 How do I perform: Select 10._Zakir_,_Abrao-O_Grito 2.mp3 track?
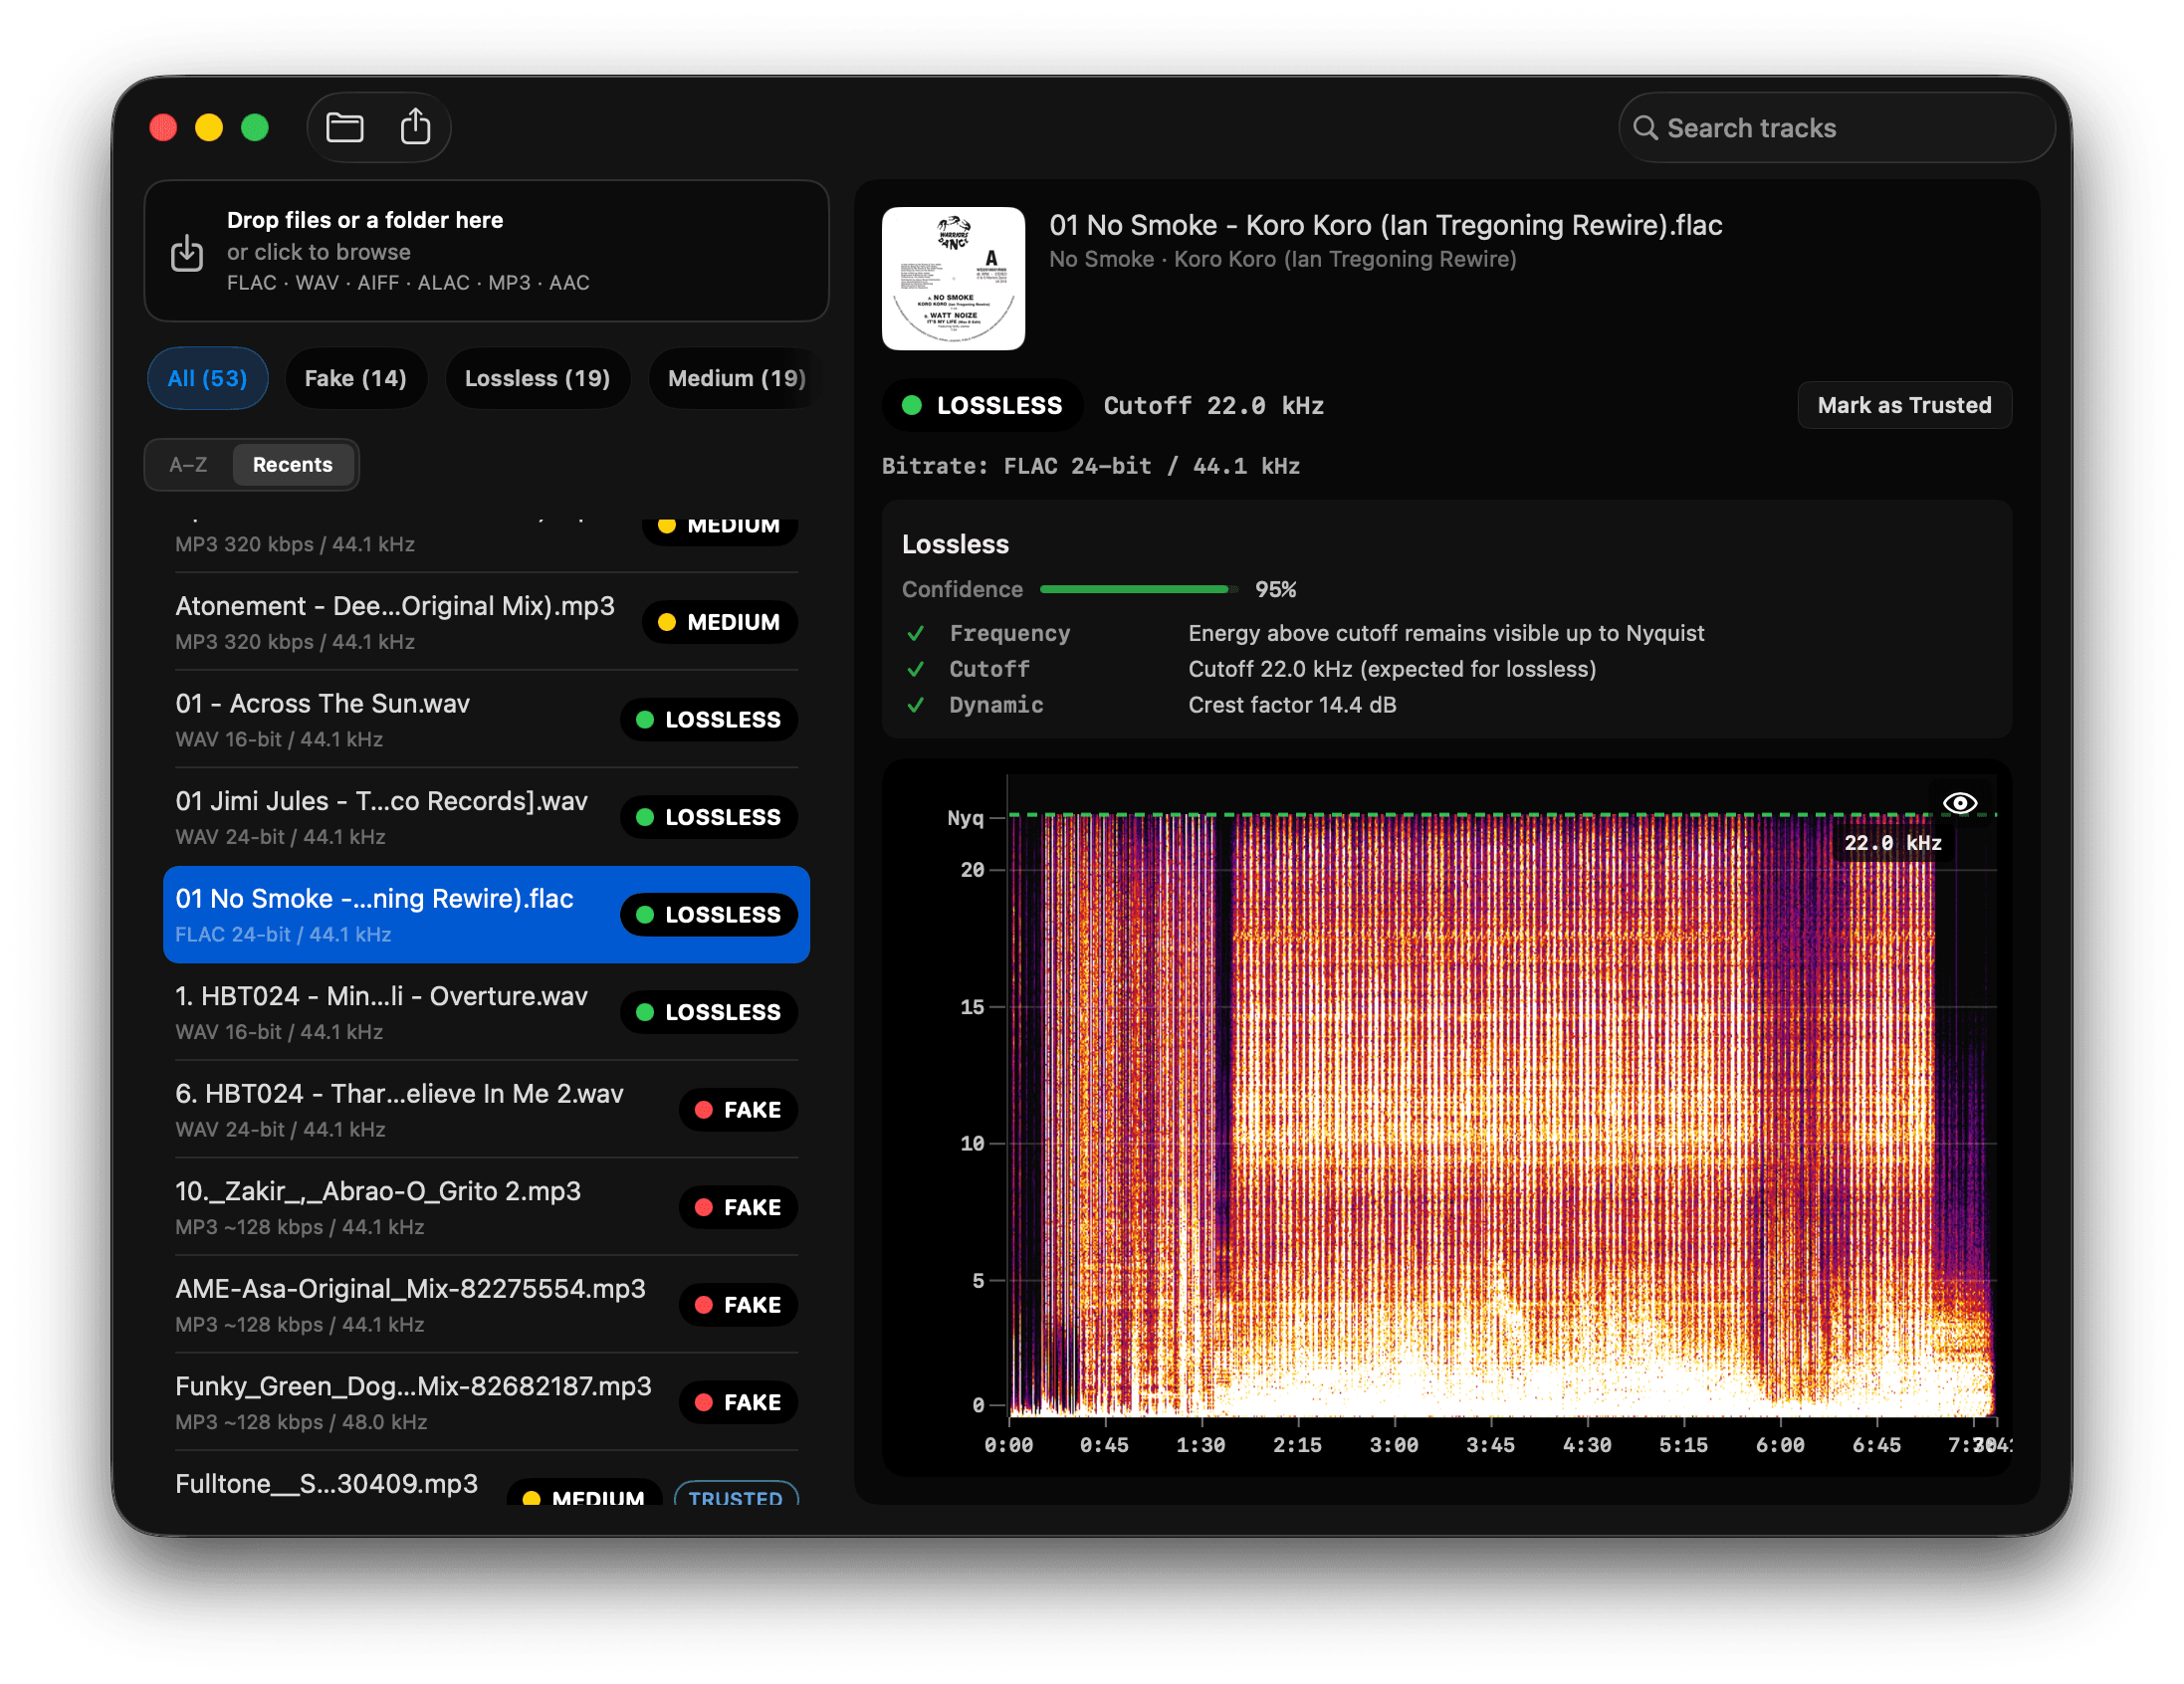pos(486,1207)
